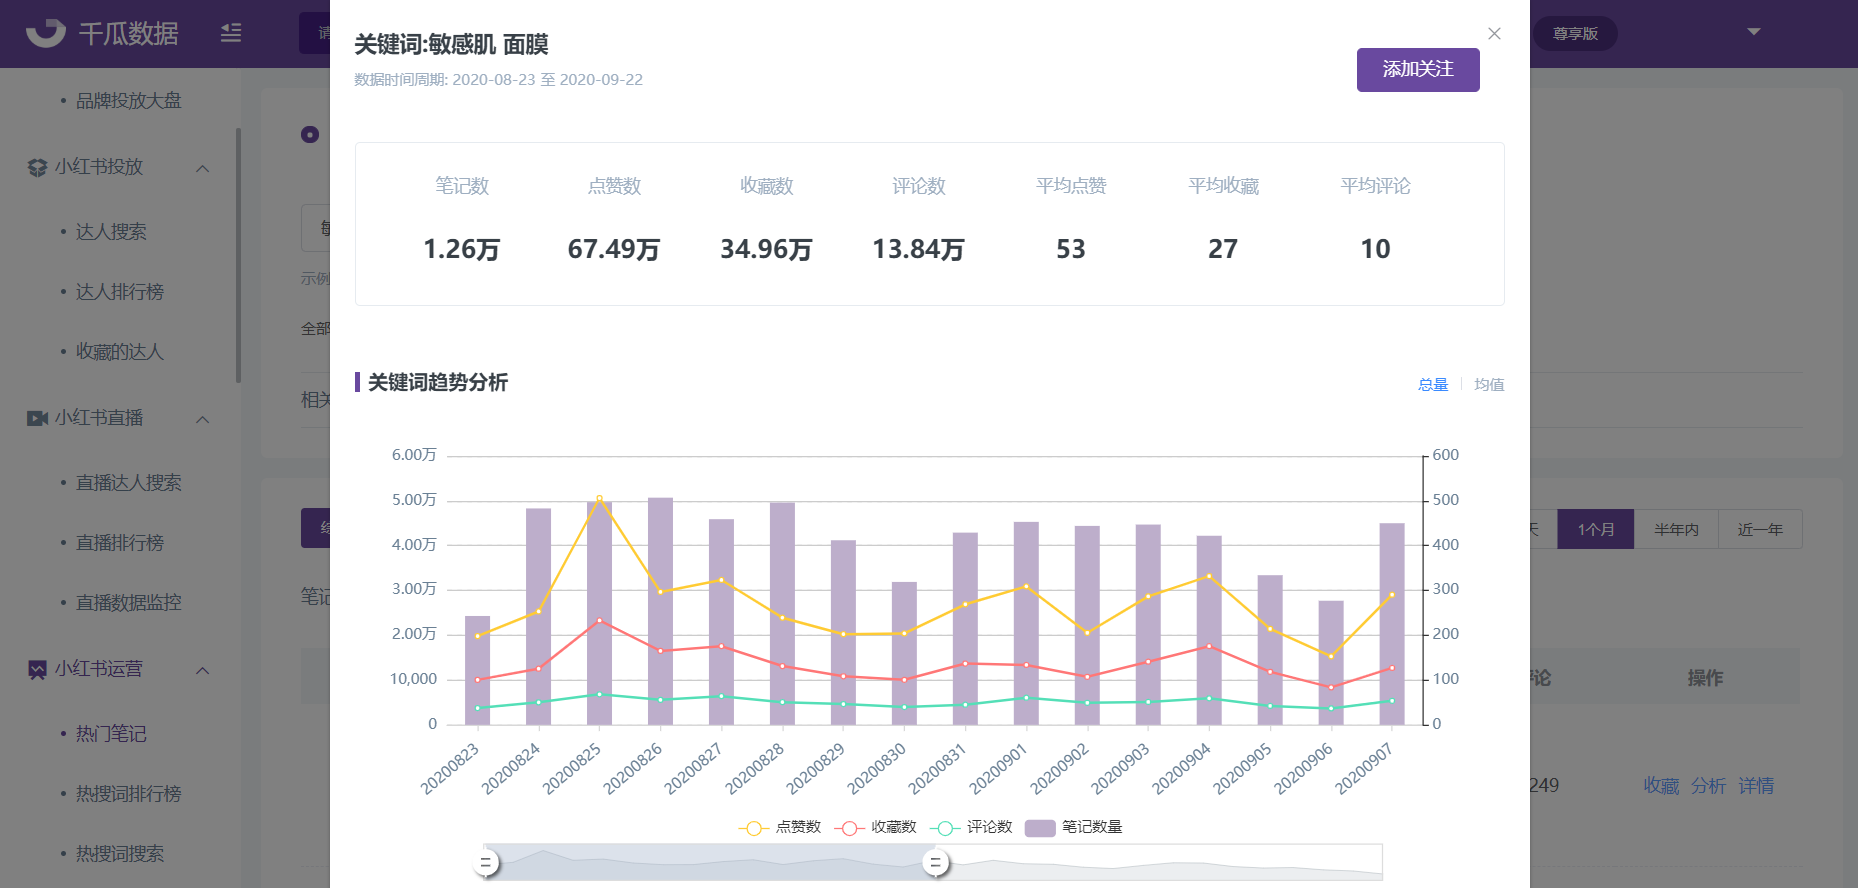The width and height of the screenshot is (1858, 888).
Task: Collapse the 小红书投放 menu section
Action: pos(203,168)
